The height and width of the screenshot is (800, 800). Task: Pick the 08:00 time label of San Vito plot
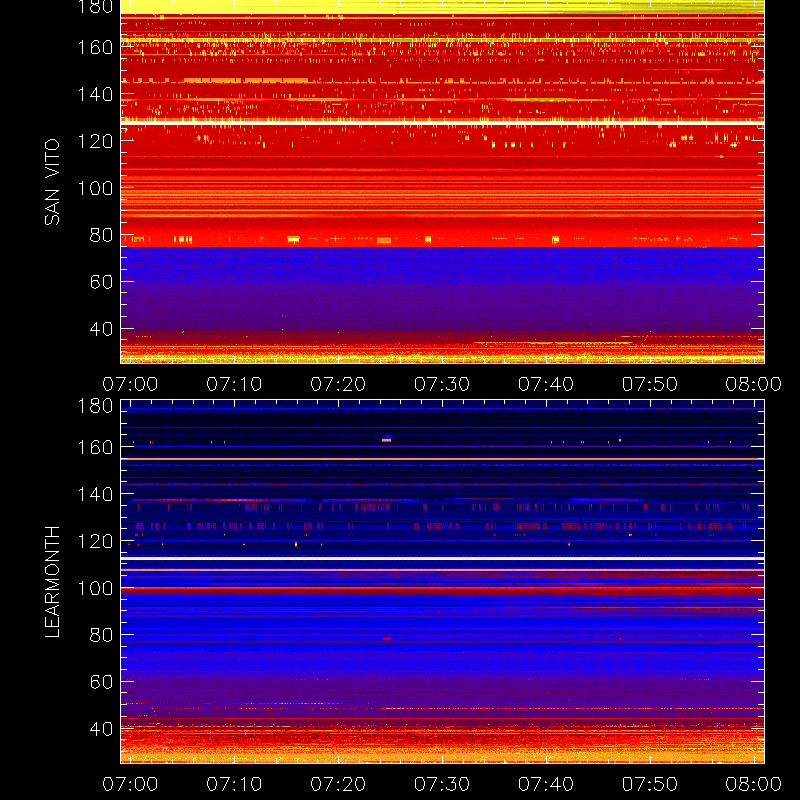754,384
